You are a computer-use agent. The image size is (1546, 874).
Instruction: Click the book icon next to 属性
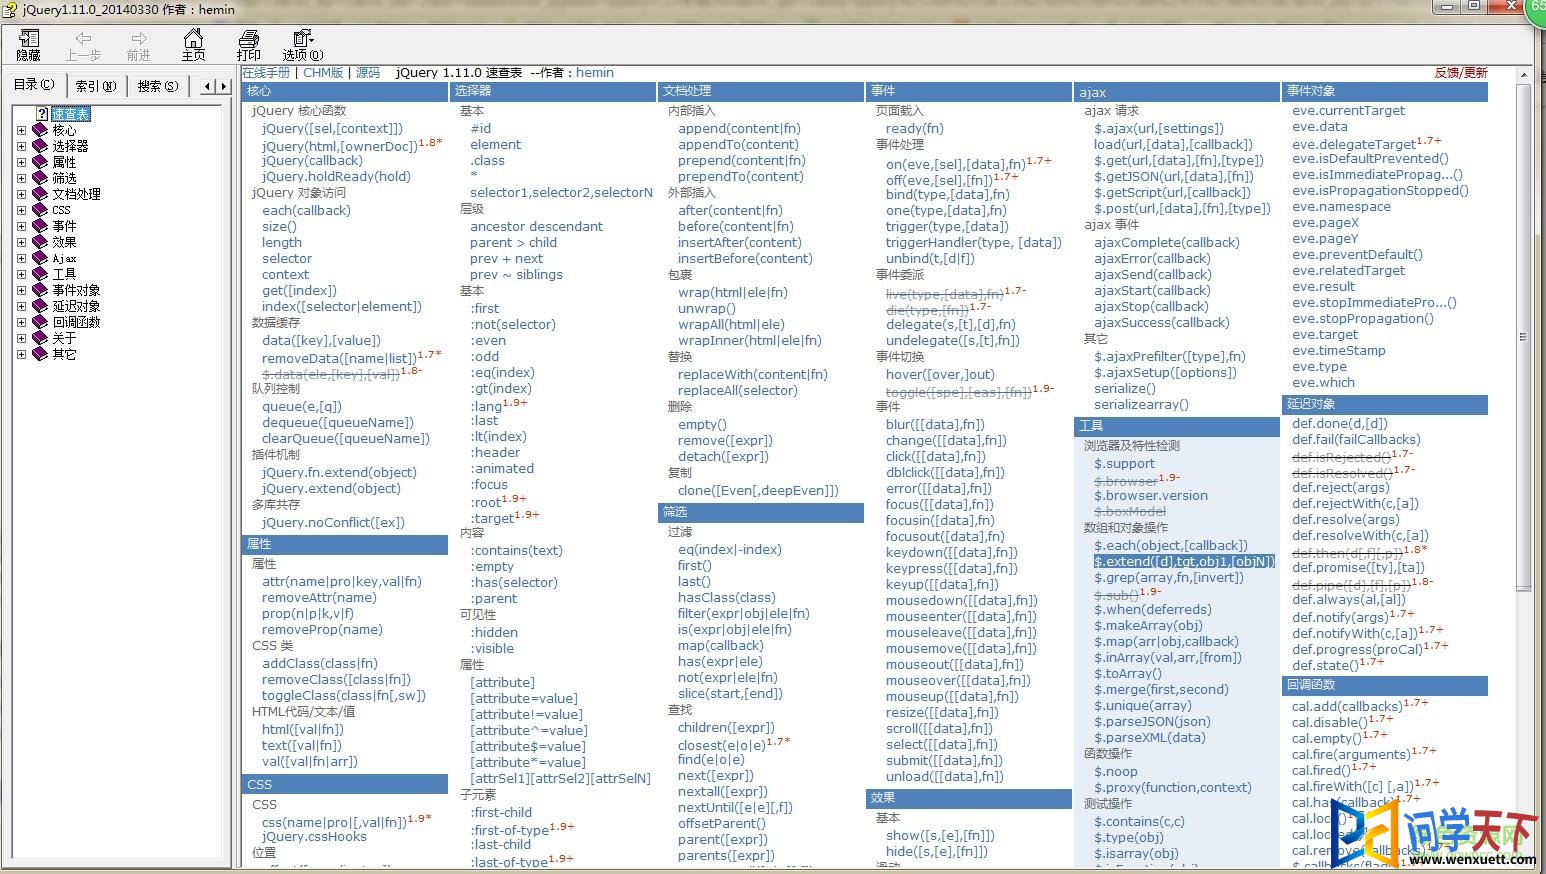[40, 162]
